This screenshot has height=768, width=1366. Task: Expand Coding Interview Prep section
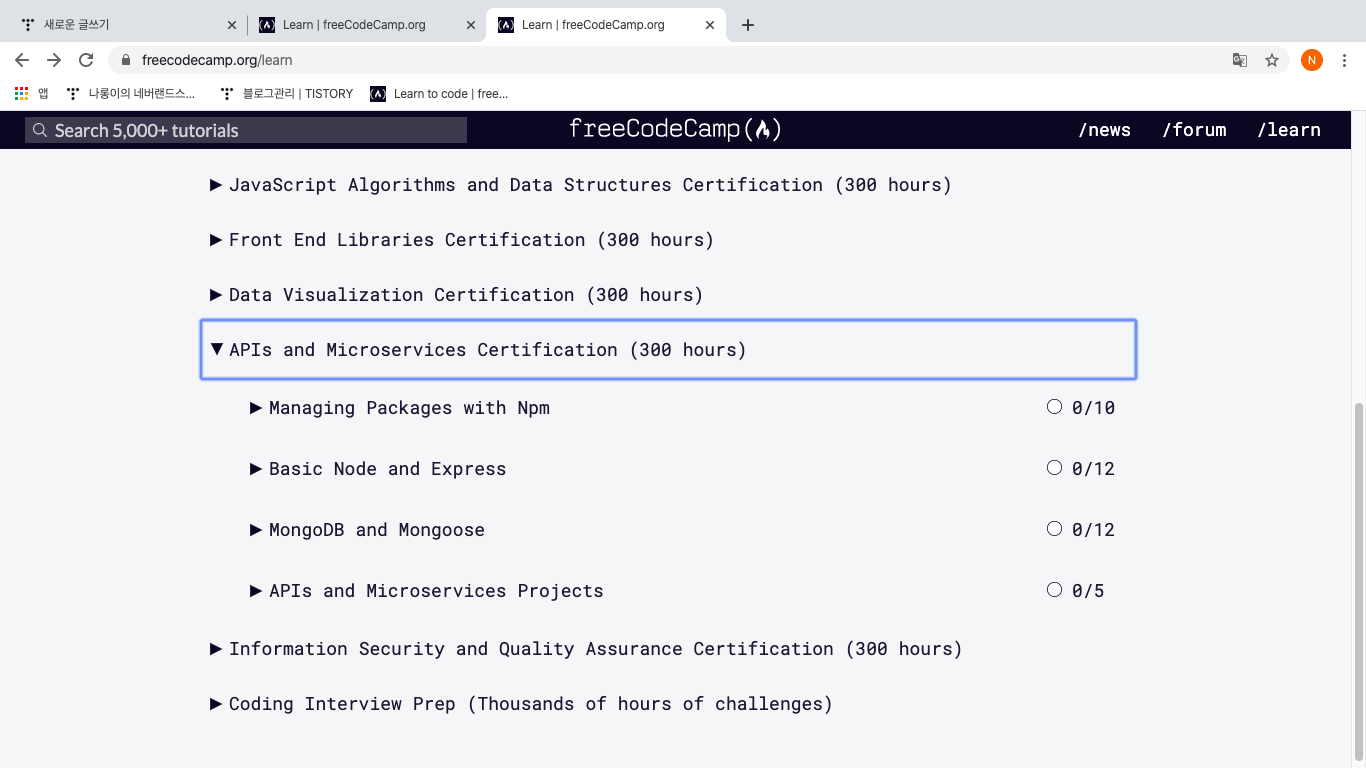click(521, 704)
